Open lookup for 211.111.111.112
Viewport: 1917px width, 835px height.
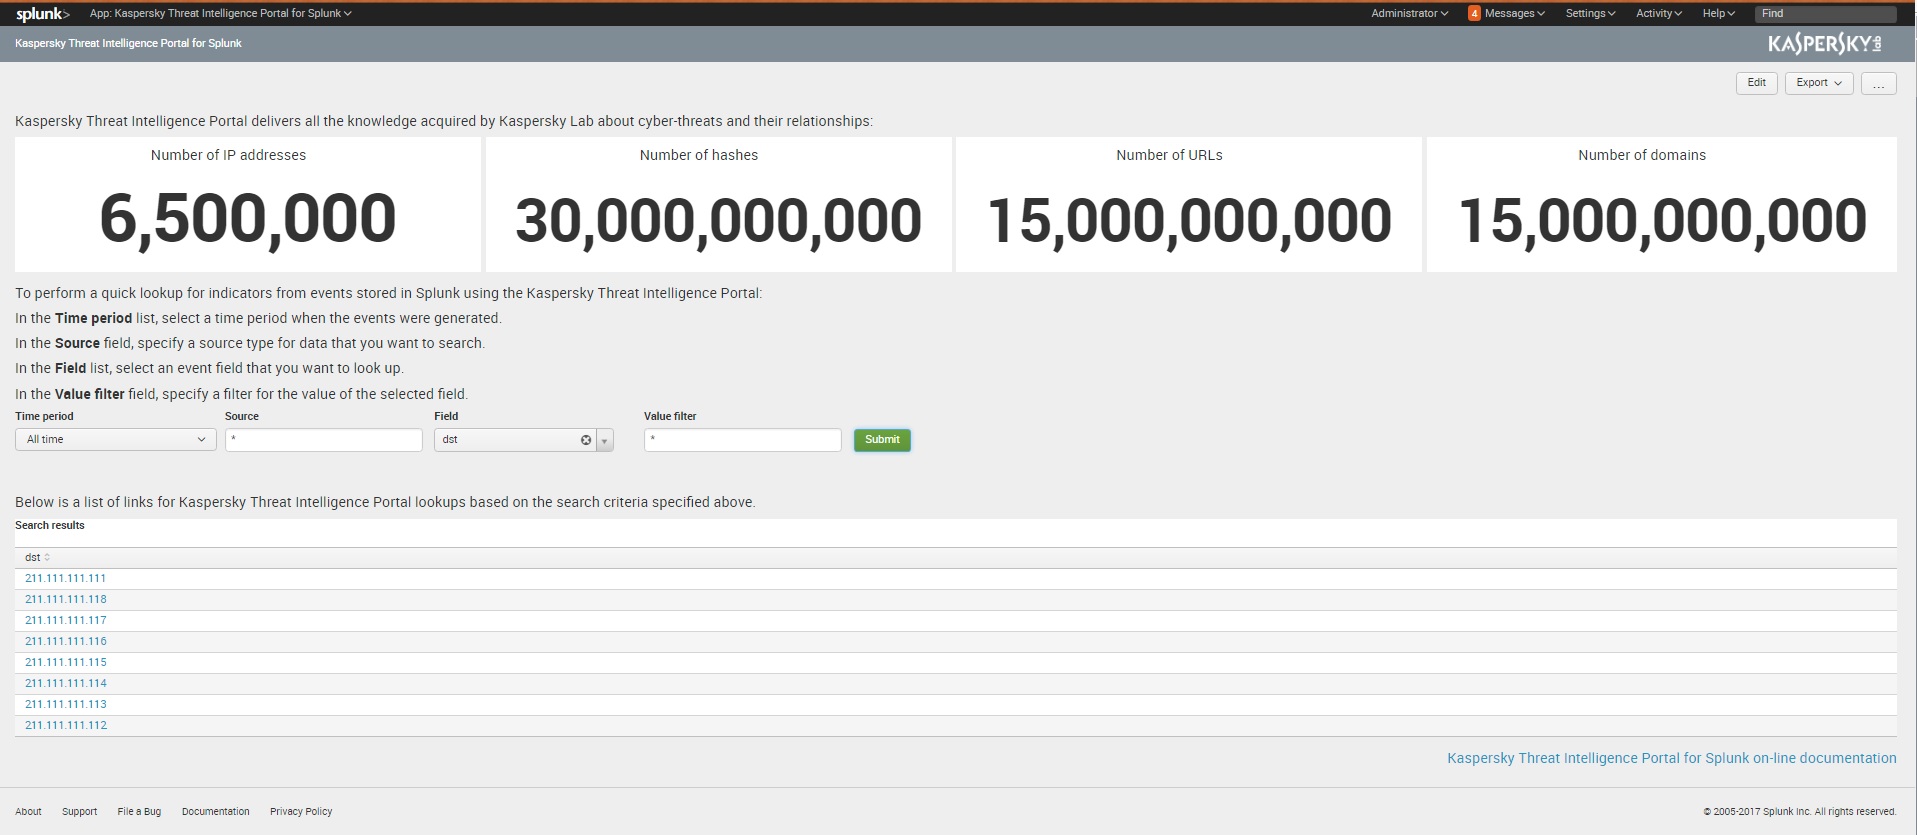click(x=66, y=726)
